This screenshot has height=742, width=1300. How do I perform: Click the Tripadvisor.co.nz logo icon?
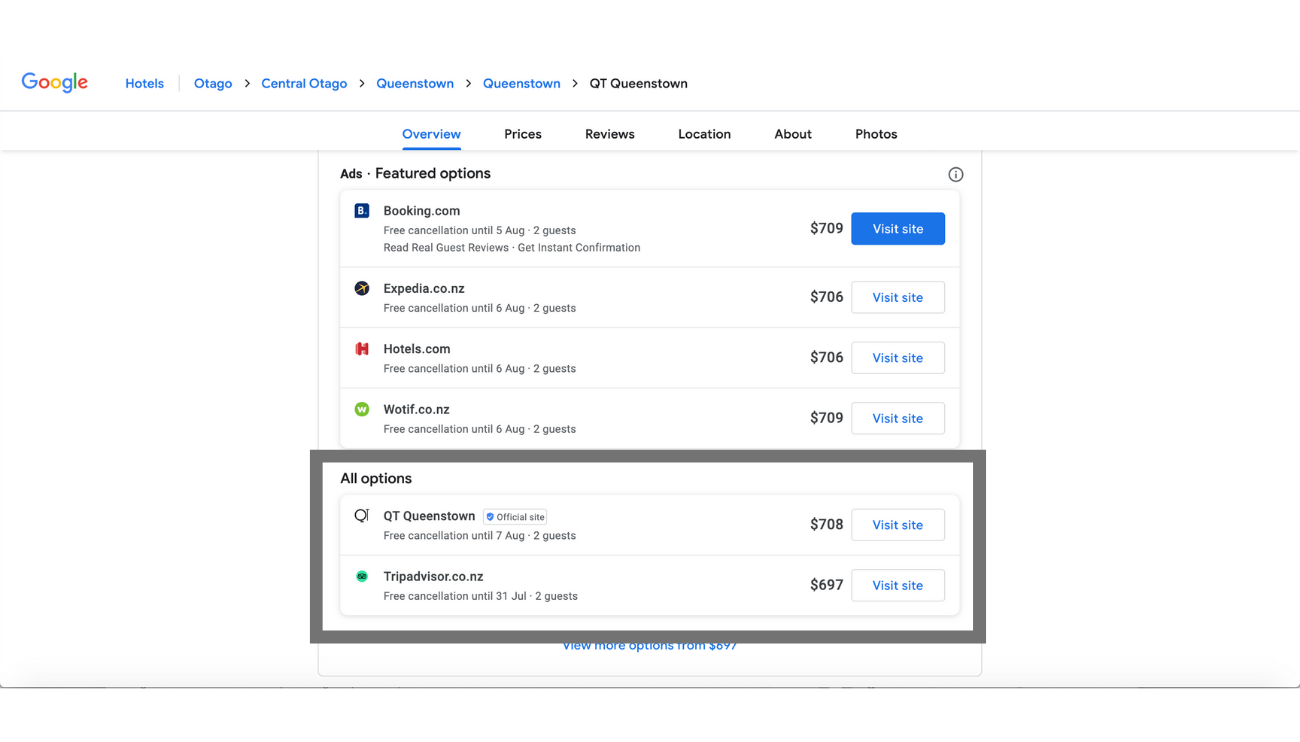point(362,576)
